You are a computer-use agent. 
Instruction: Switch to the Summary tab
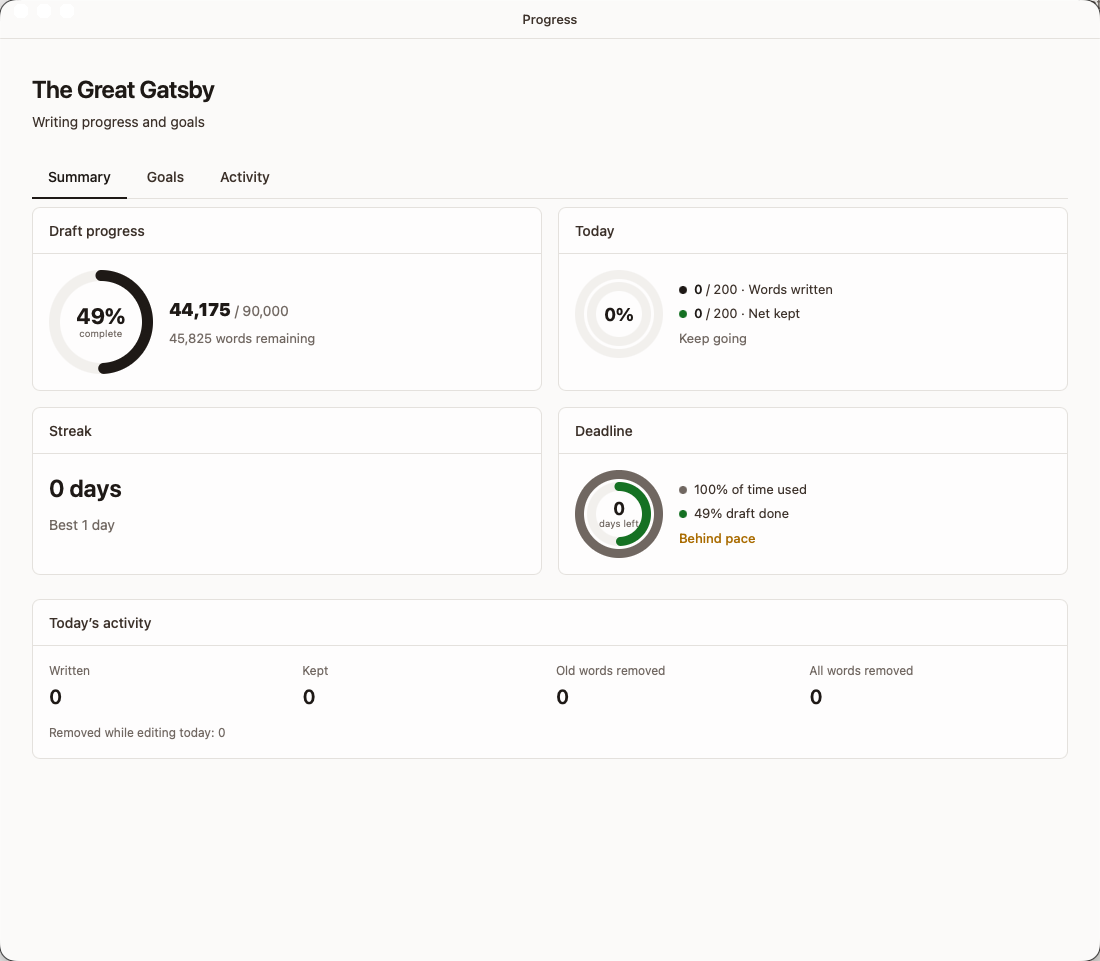79,177
